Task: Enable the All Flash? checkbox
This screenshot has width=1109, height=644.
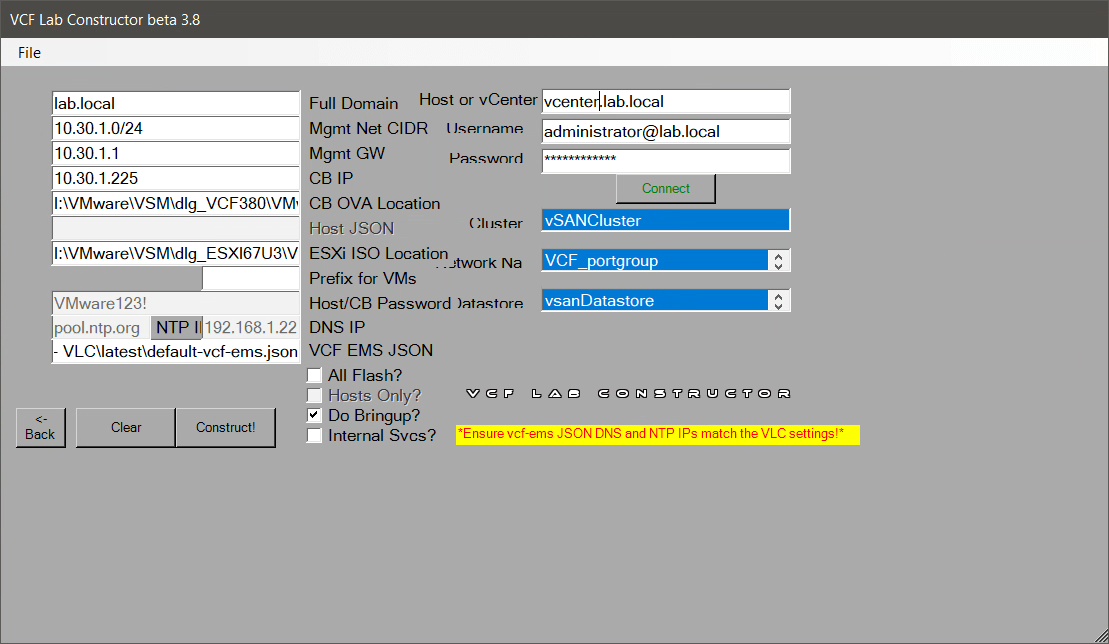Action: (315, 375)
